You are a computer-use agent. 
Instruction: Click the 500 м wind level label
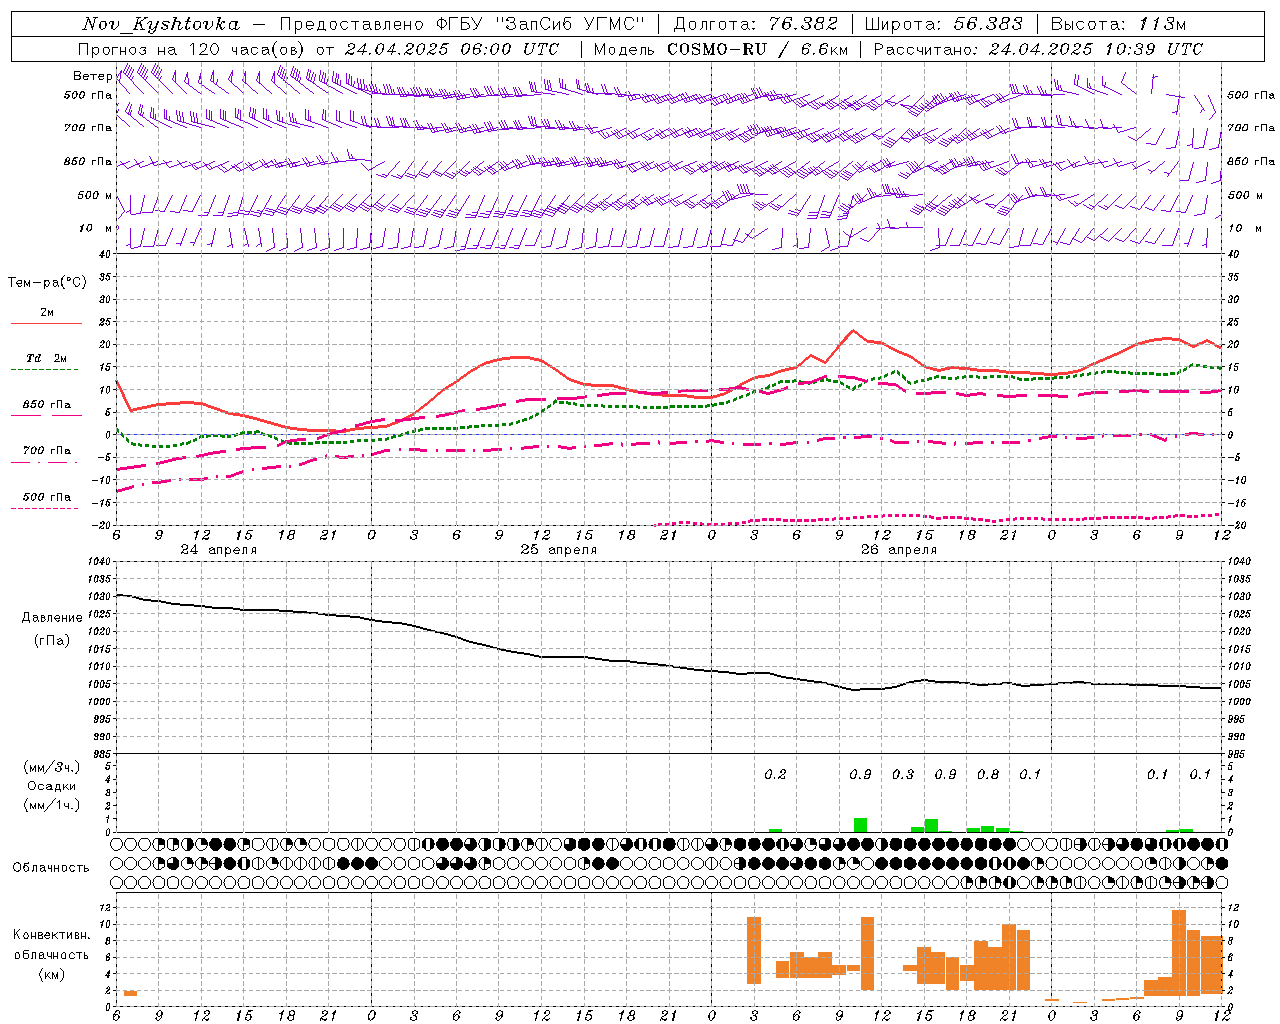95,195
